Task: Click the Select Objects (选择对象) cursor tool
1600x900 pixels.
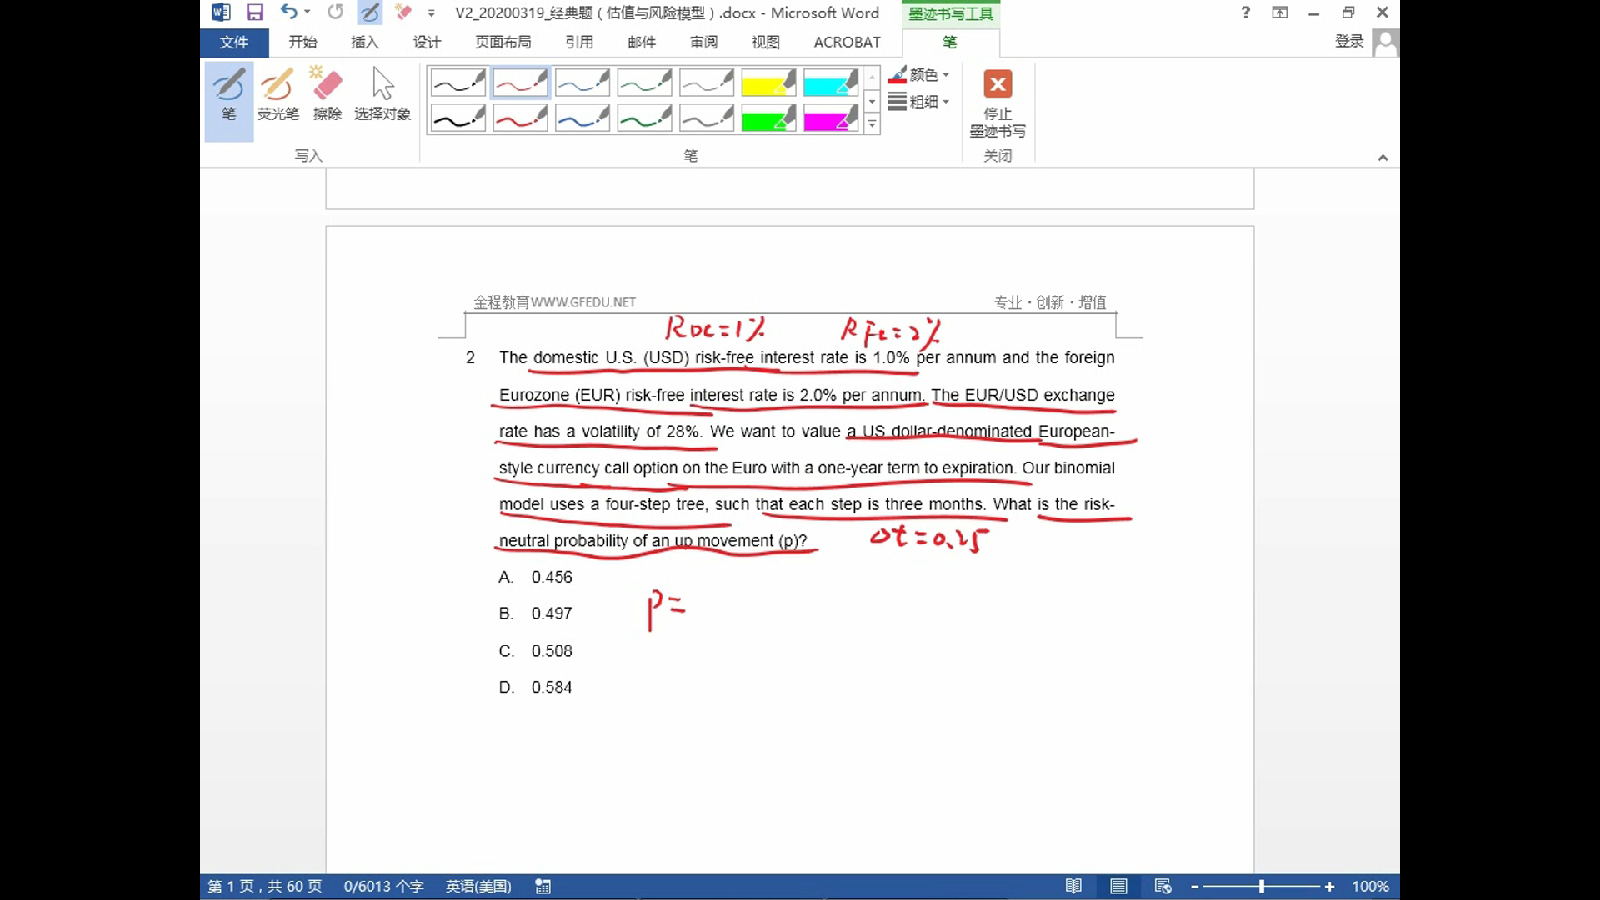Action: [x=382, y=95]
